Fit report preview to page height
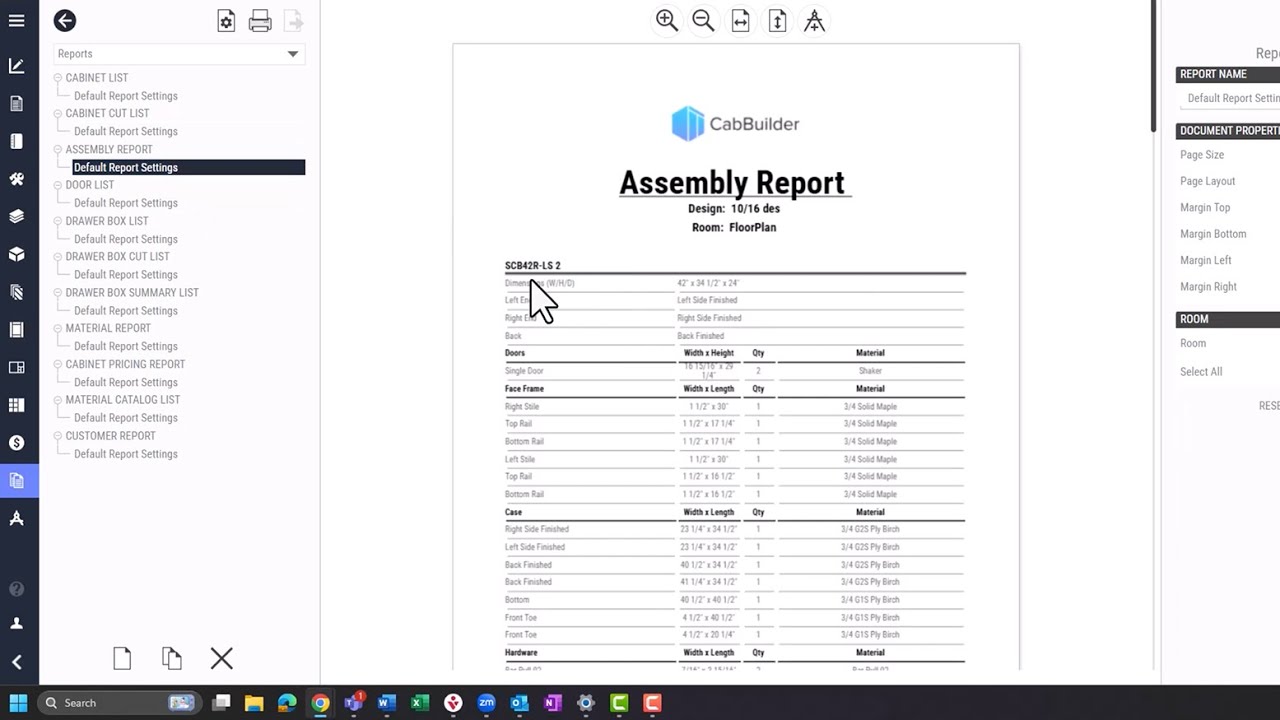The image size is (1280, 720). click(777, 21)
